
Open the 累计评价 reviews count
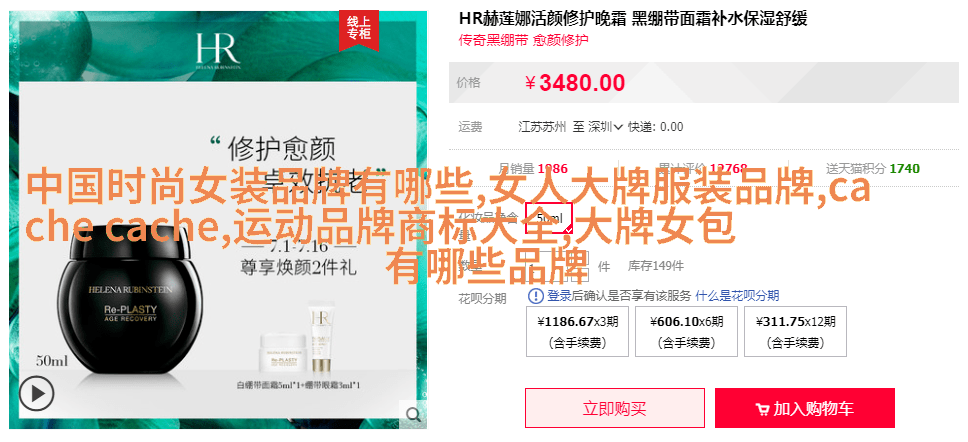tap(703, 168)
